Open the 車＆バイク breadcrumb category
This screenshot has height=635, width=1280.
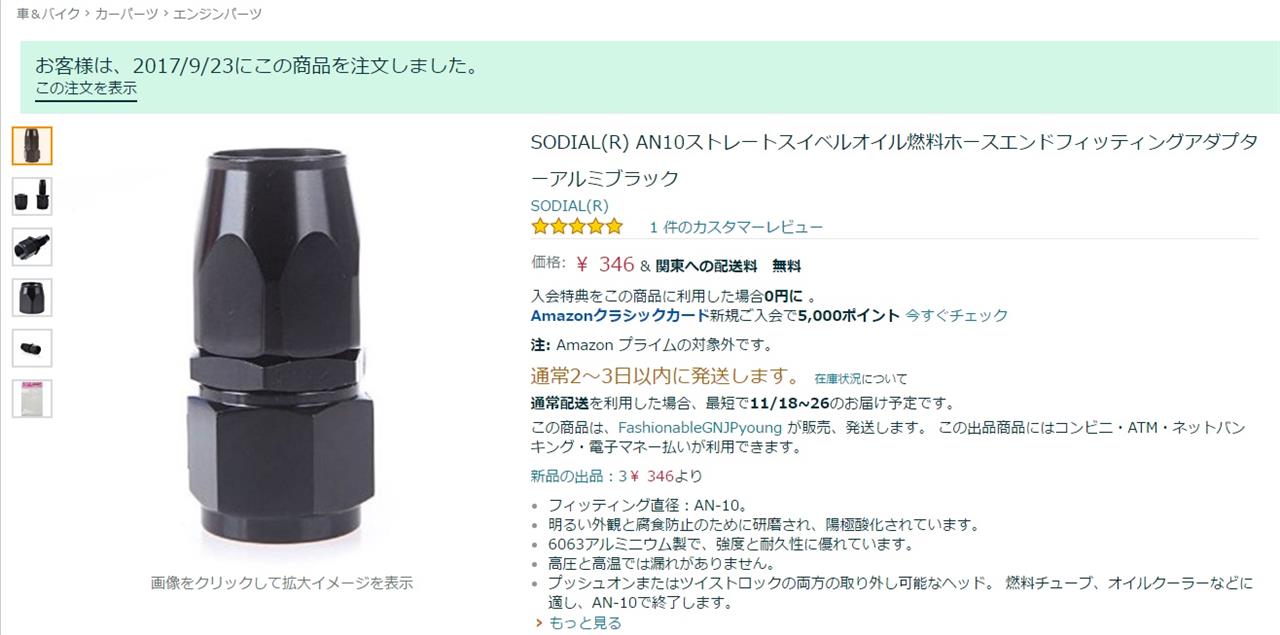[x=47, y=14]
